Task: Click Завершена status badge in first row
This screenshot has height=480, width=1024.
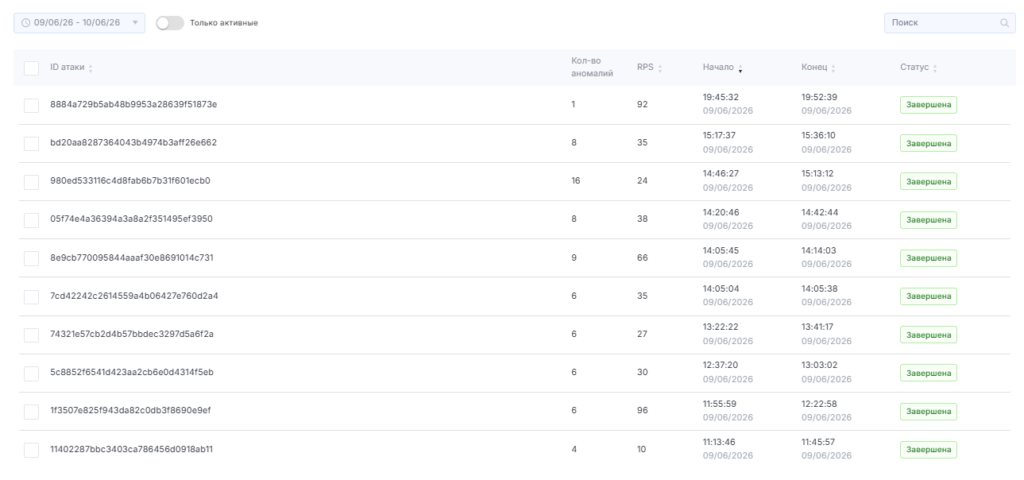Action: pyautogui.click(x=928, y=105)
